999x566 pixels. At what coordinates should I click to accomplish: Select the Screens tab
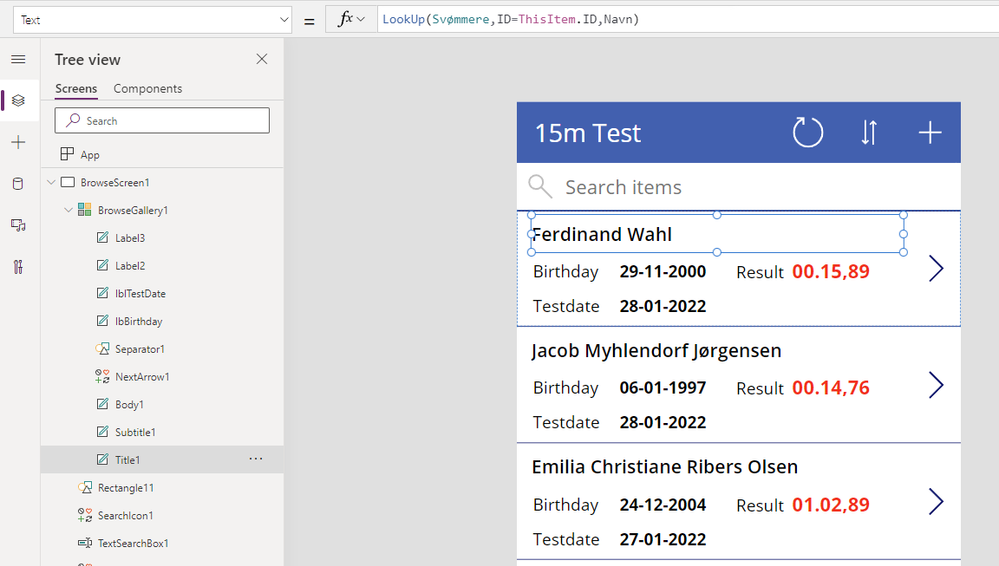point(76,89)
